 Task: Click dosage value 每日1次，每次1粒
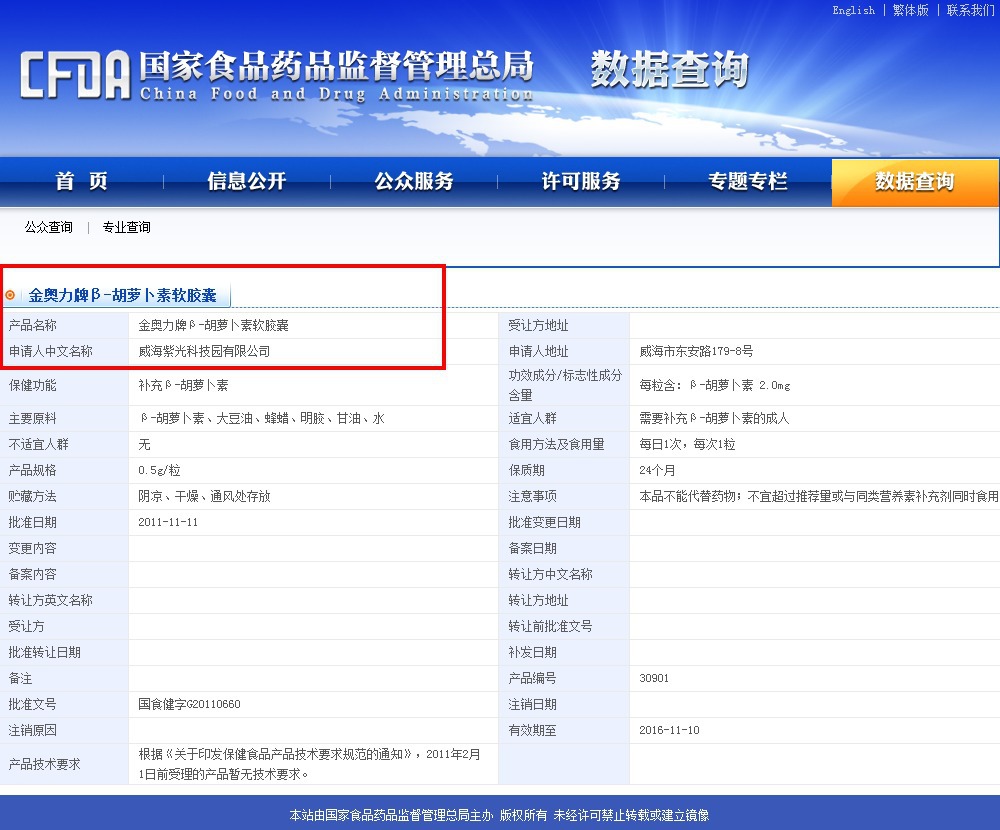coord(688,445)
